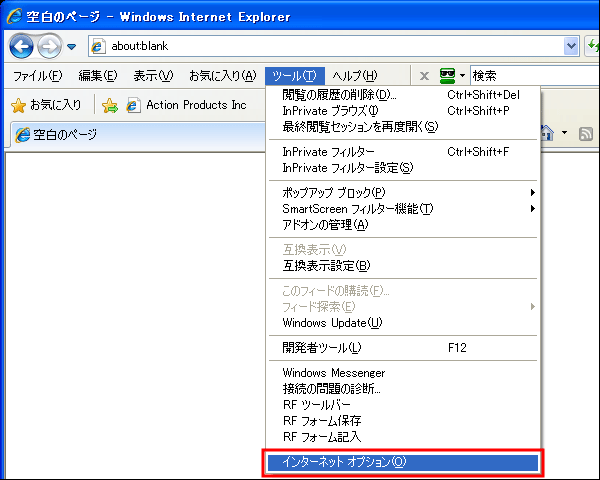Image resolution: width=600 pixels, height=480 pixels.
Task: Select Windows Update(U) menu item
Action: click(x=403, y=323)
